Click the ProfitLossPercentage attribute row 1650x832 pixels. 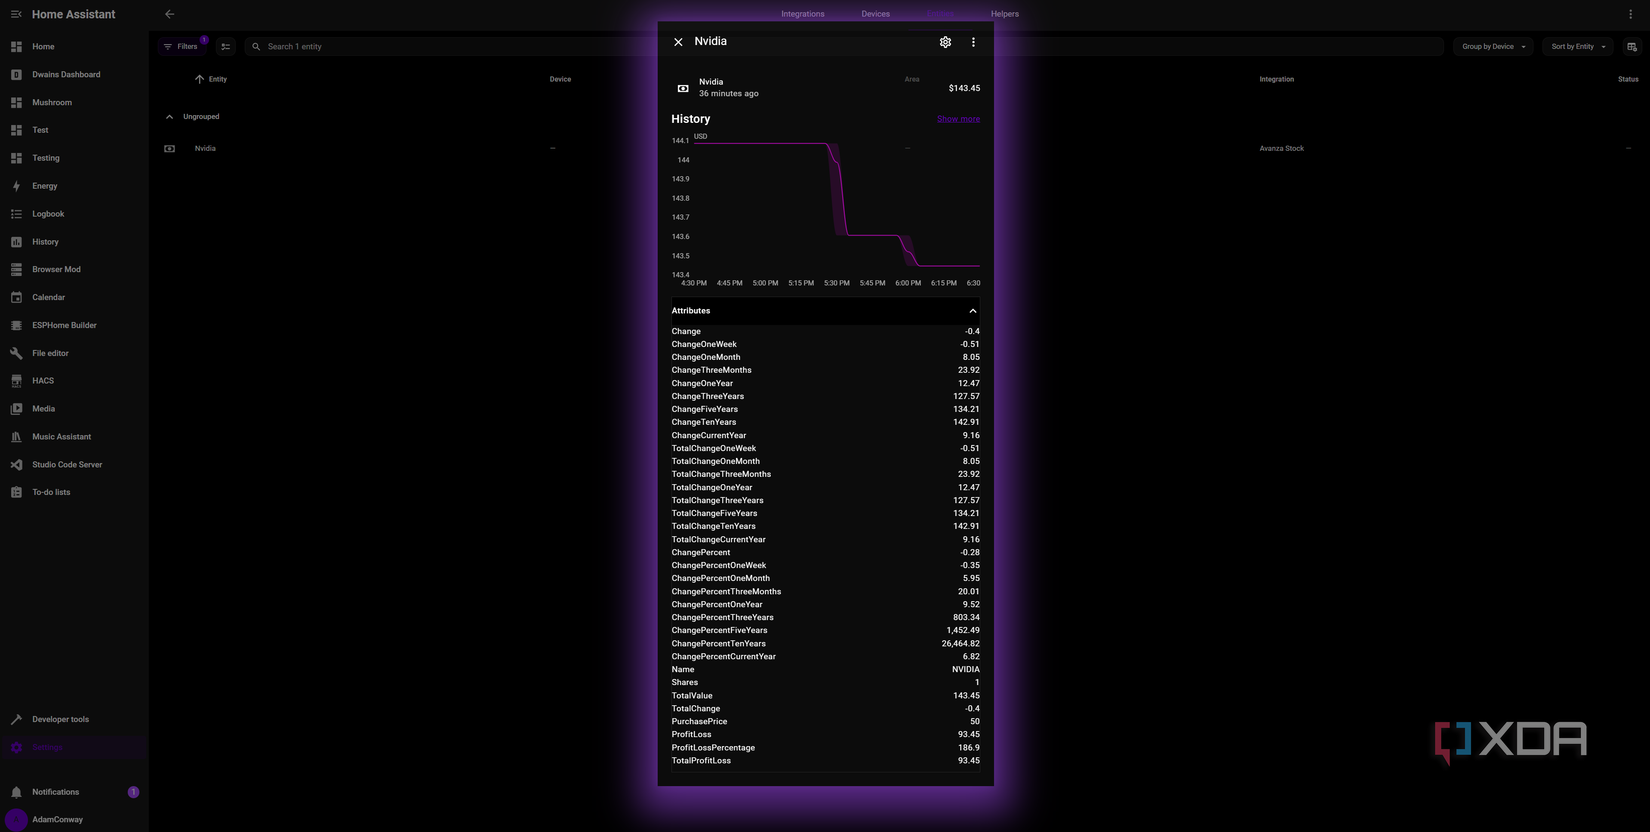click(826, 748)
